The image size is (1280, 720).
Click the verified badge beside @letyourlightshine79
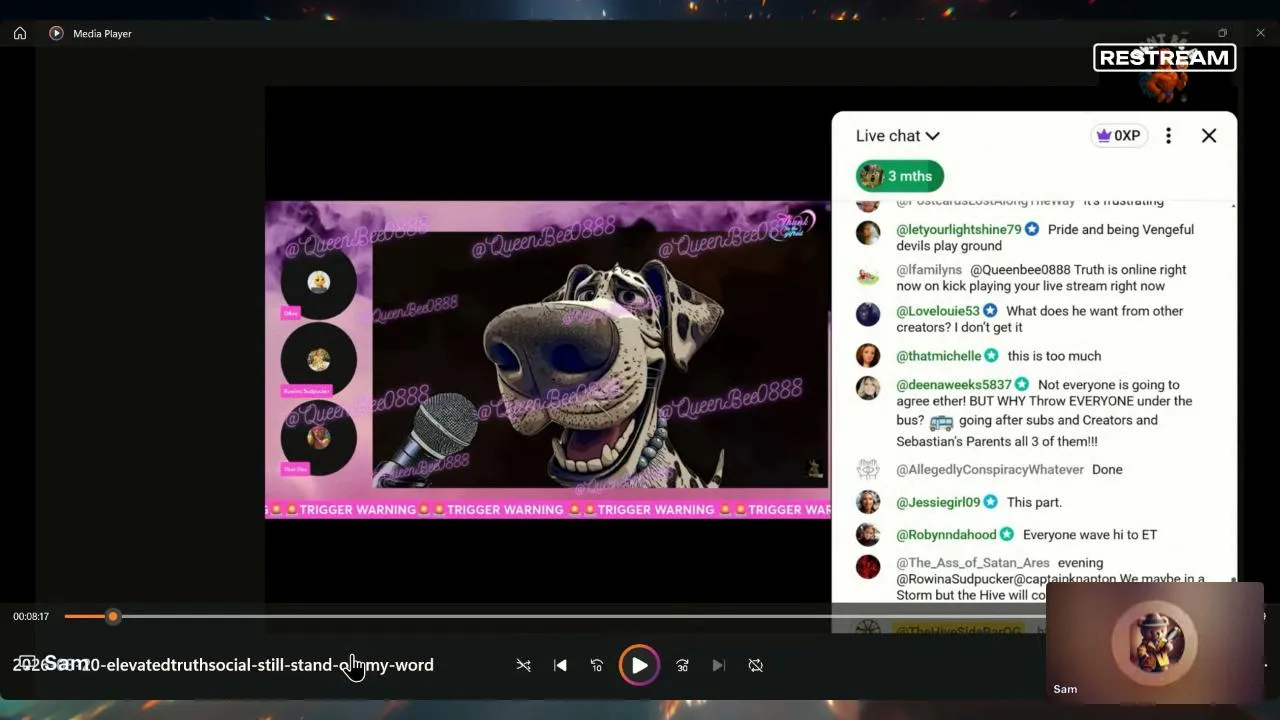point(1032,229)
